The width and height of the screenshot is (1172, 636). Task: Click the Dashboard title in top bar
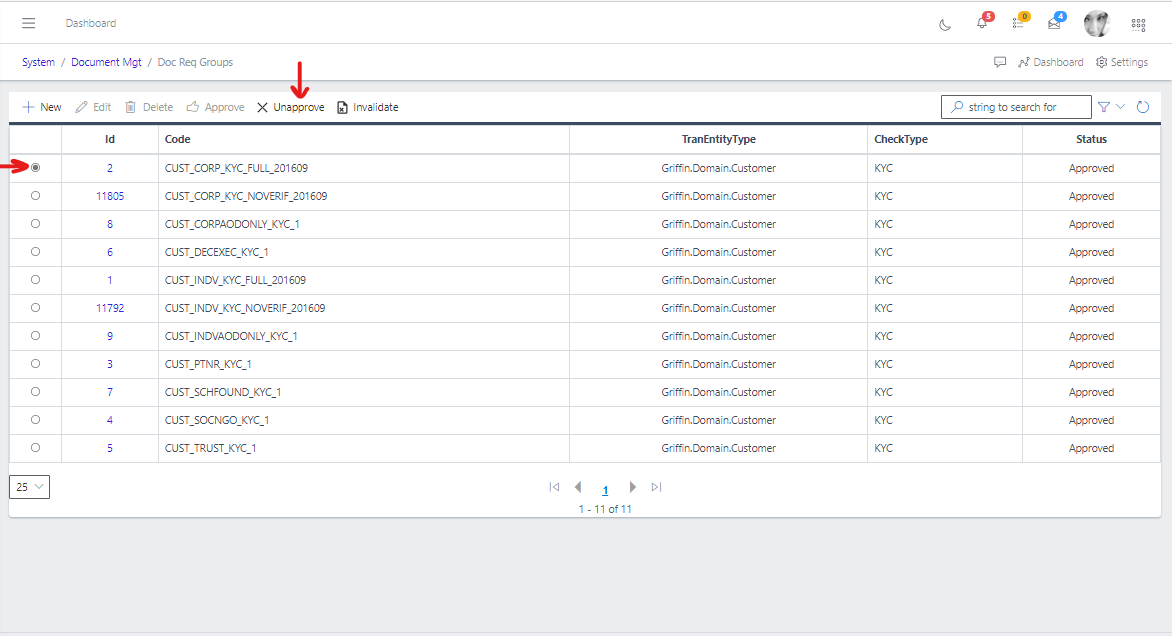coord(90,23)
